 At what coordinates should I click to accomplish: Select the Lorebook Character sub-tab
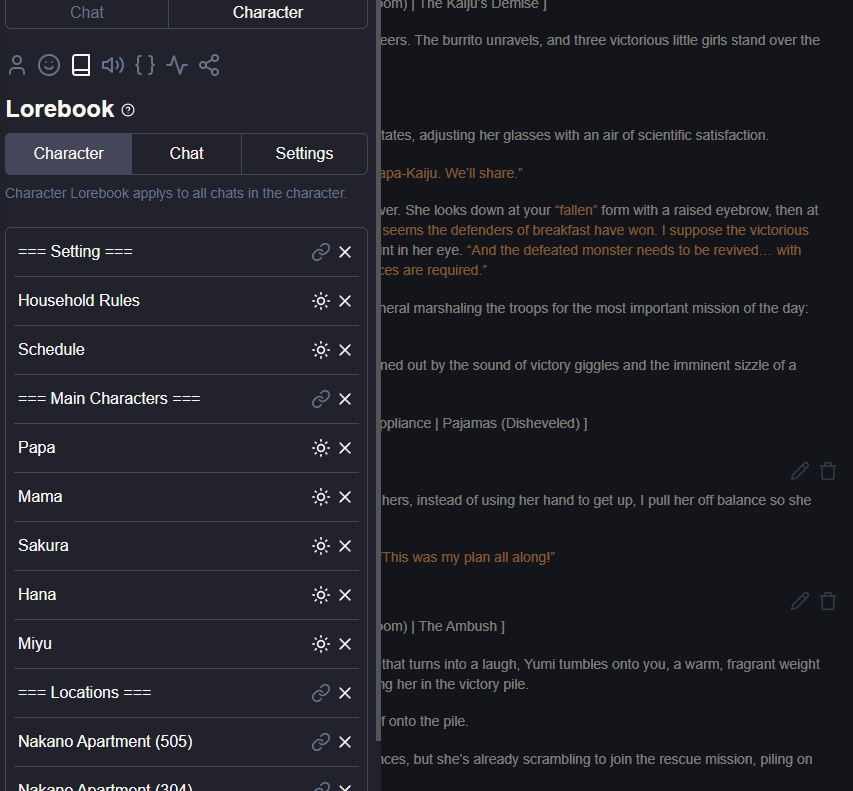[69, 154]
